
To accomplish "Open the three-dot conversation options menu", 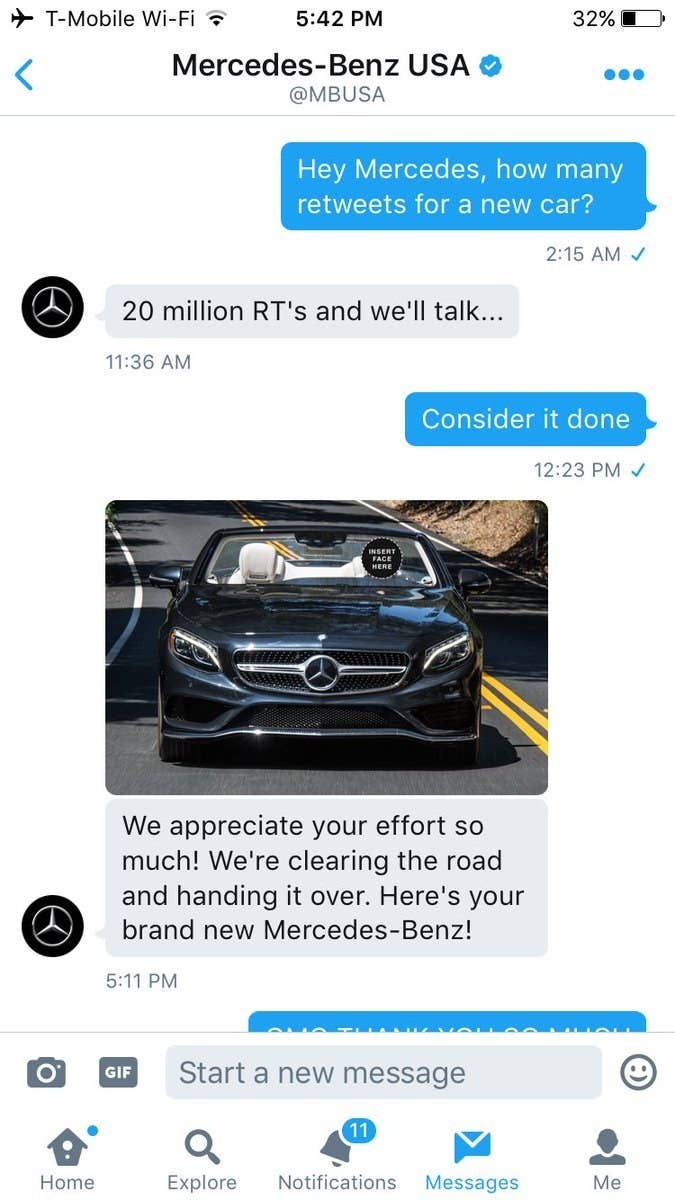I will point(624,75).
